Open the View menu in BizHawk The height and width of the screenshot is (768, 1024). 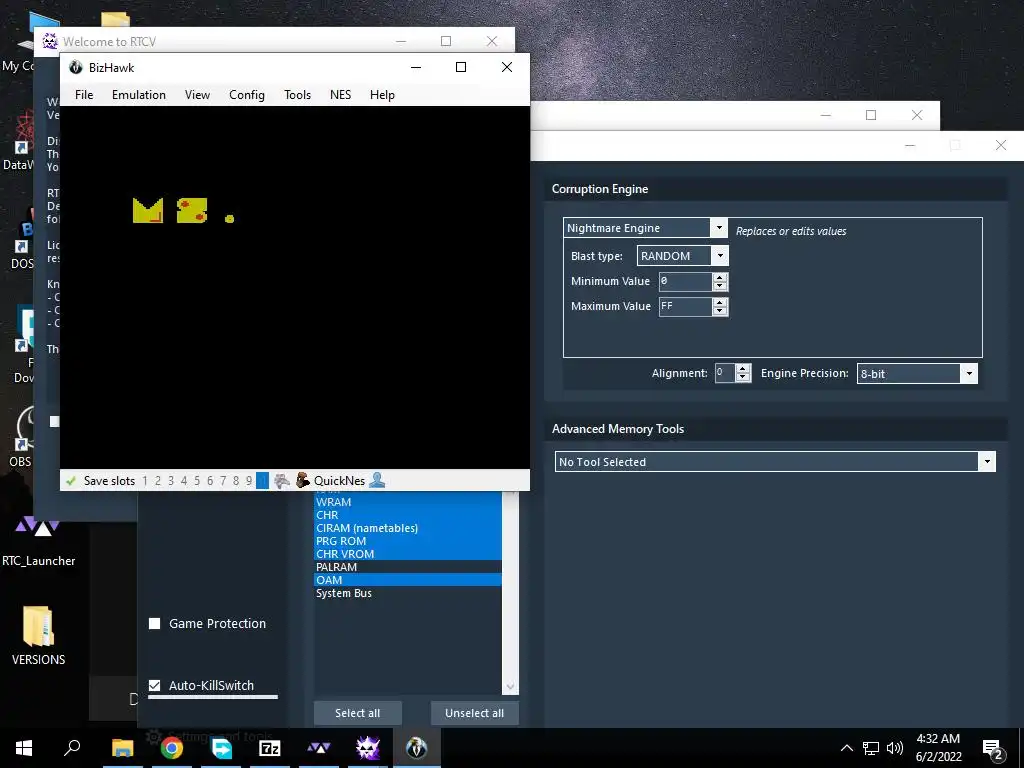click(197, 95)
